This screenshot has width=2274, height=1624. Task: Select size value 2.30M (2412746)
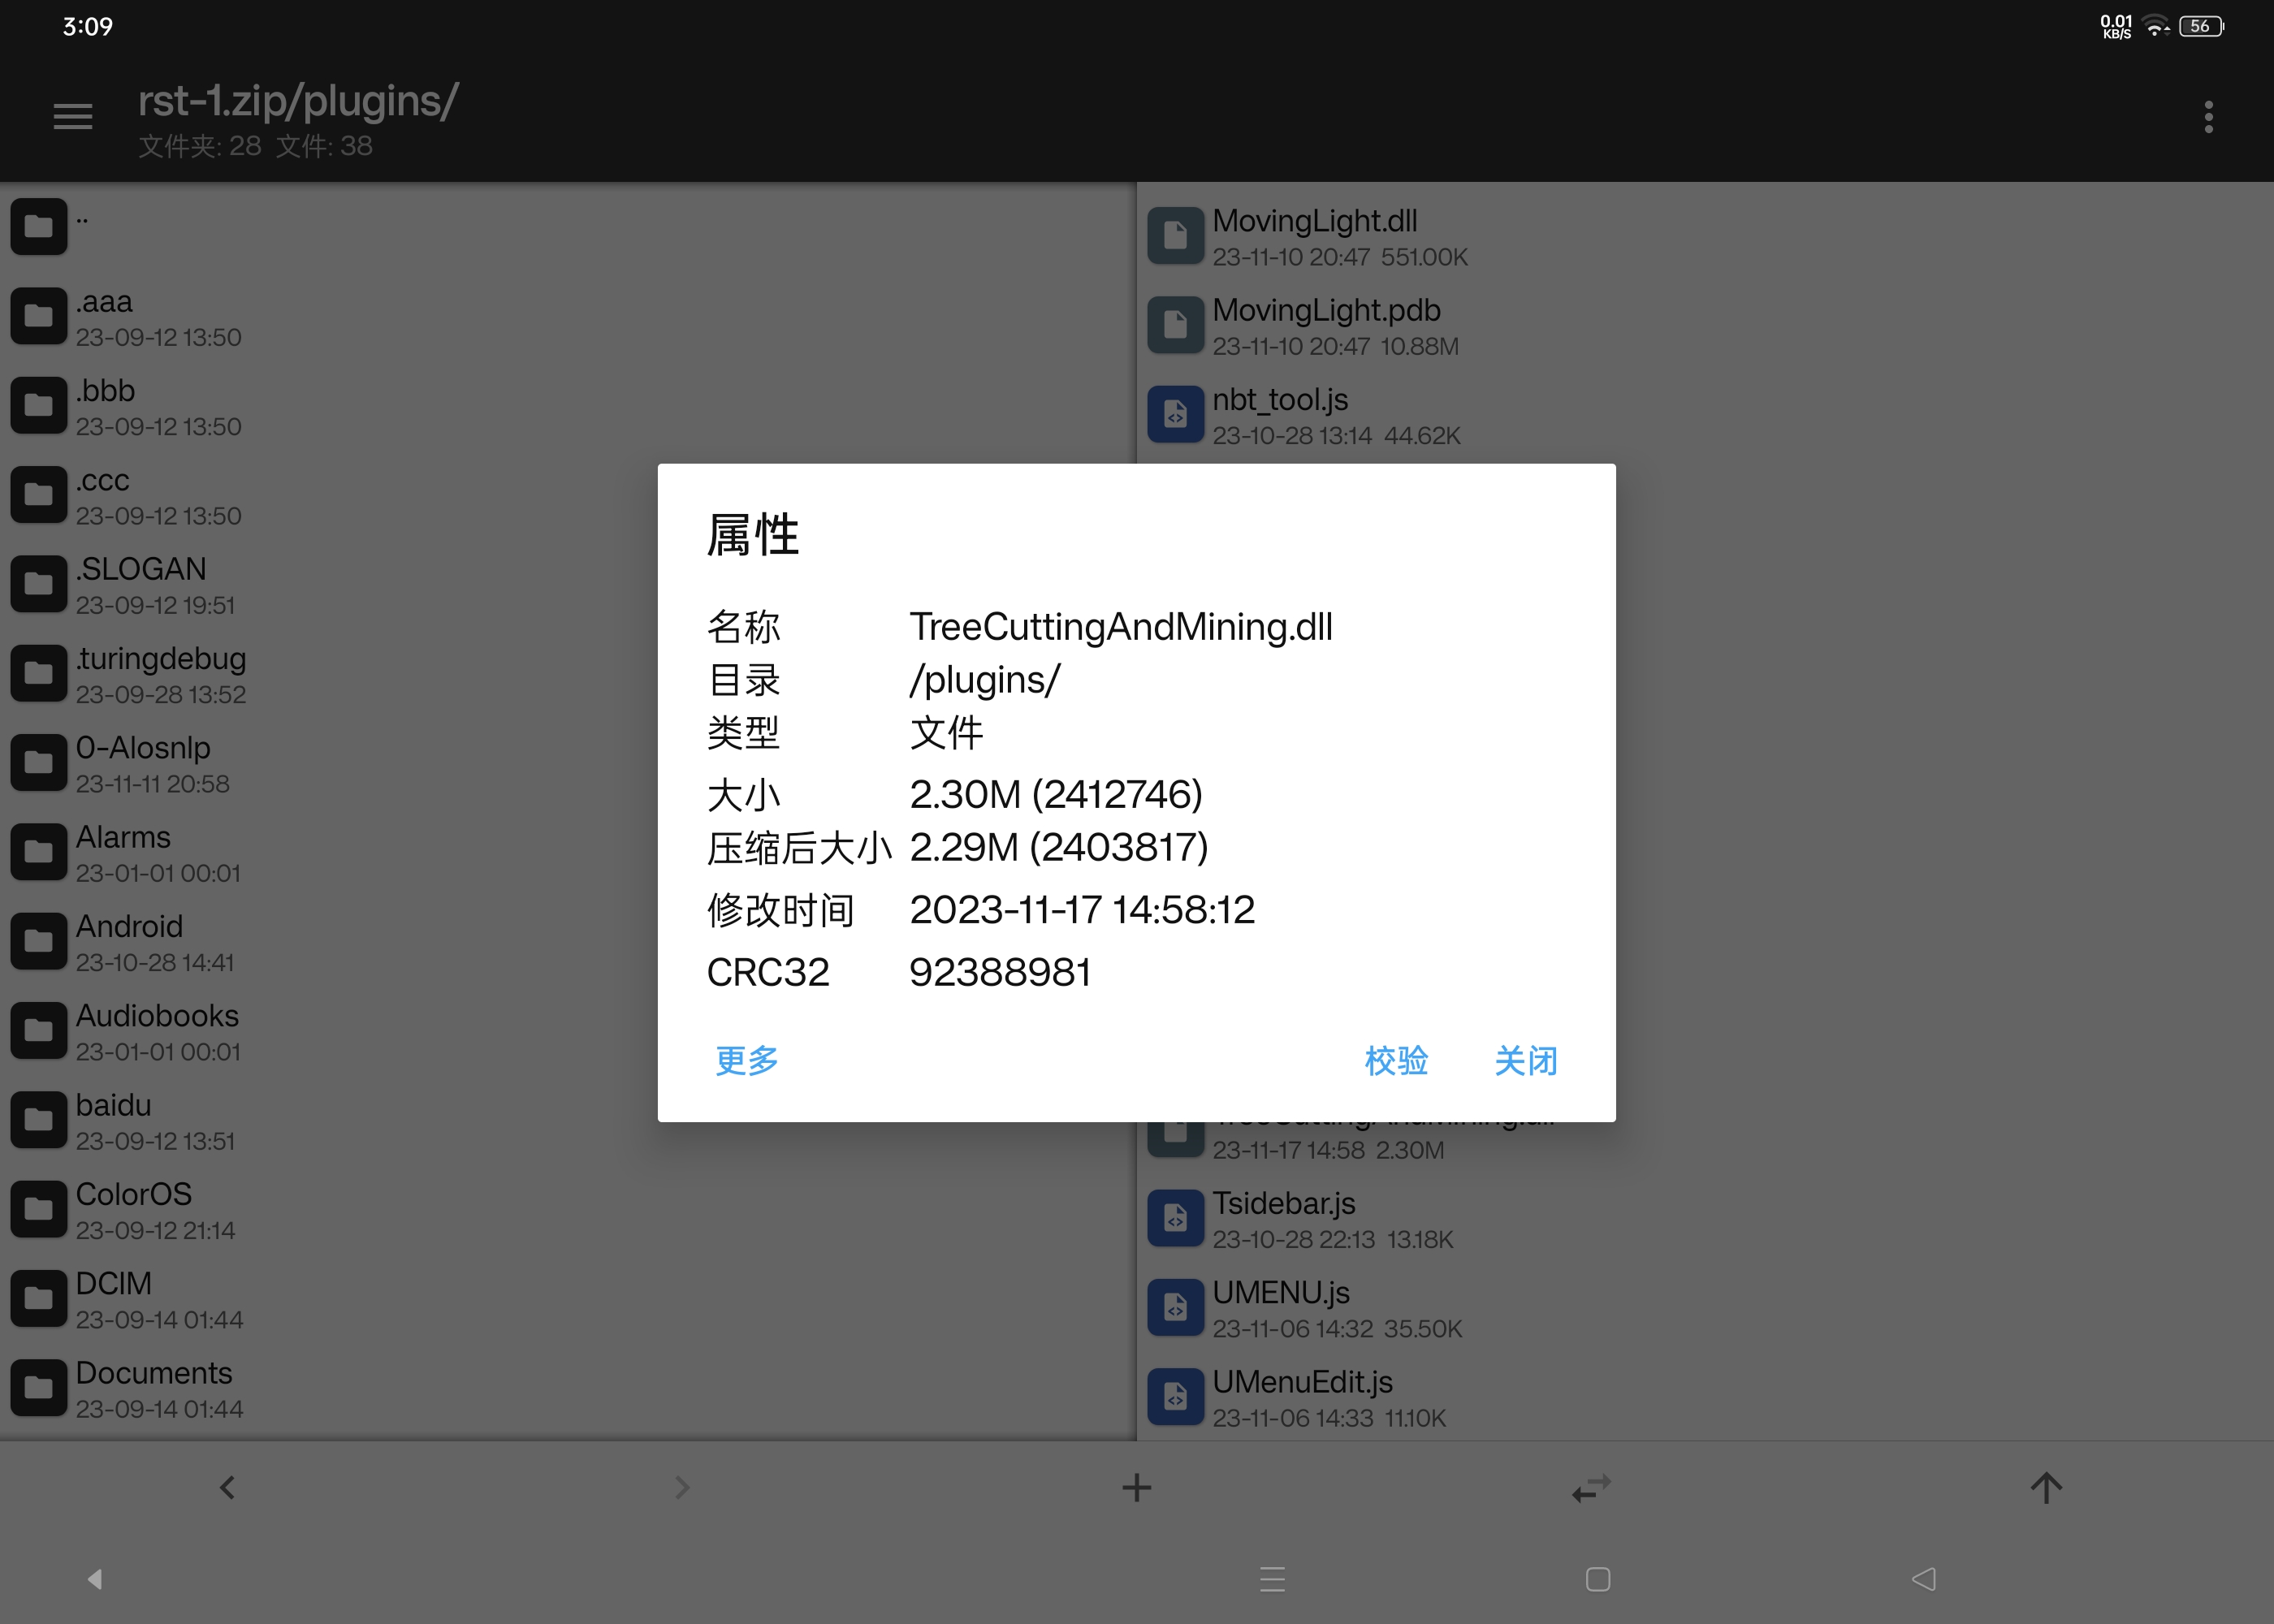click(1056, 794)
